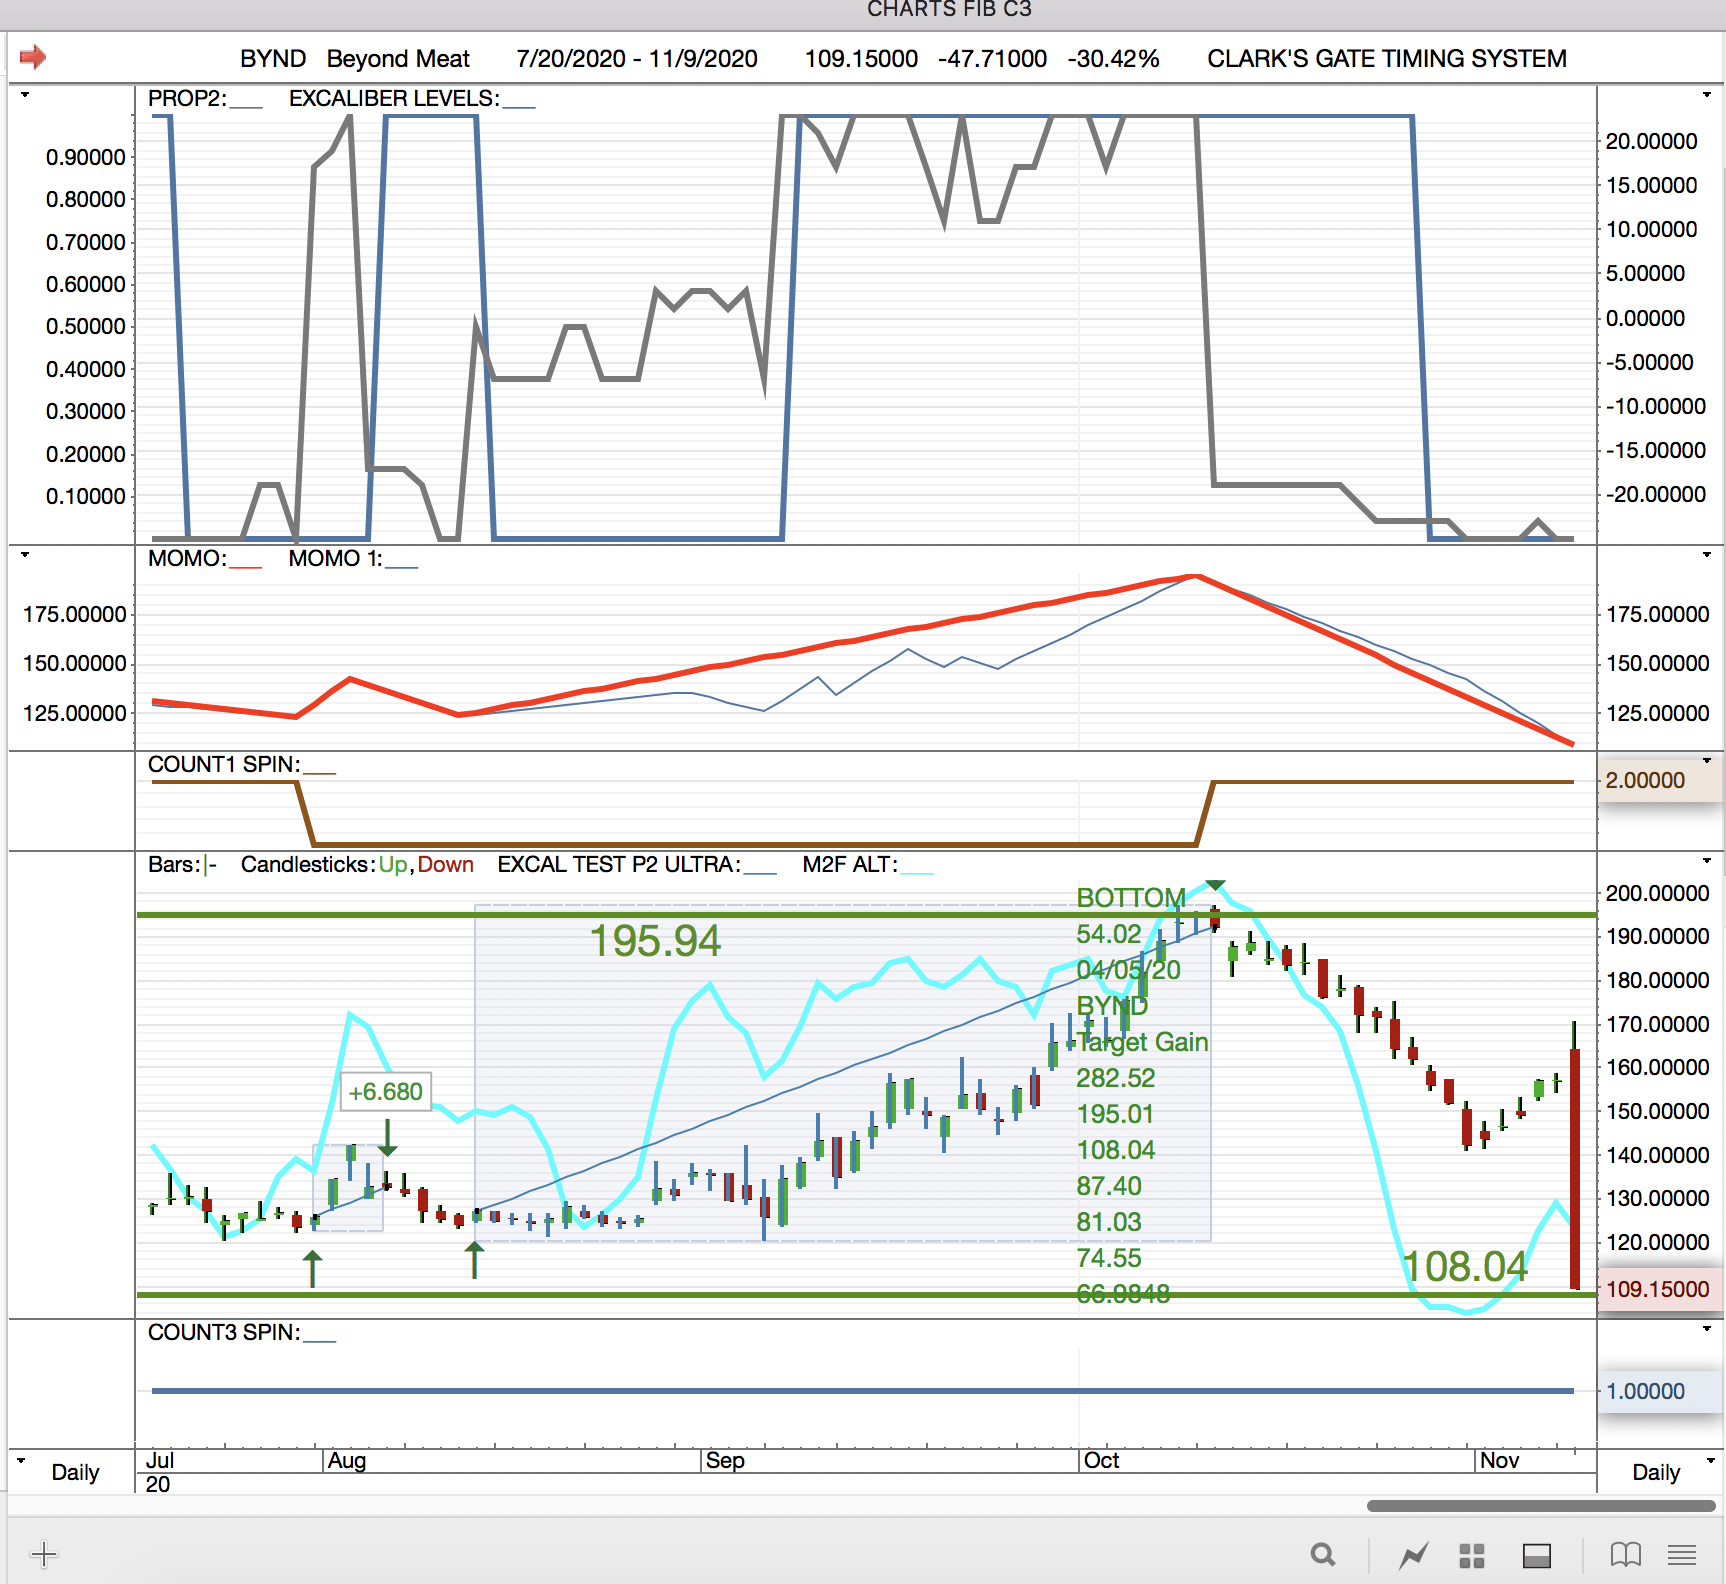Expand the PROP2 pane left dropdown arrow

pos(25,95)
